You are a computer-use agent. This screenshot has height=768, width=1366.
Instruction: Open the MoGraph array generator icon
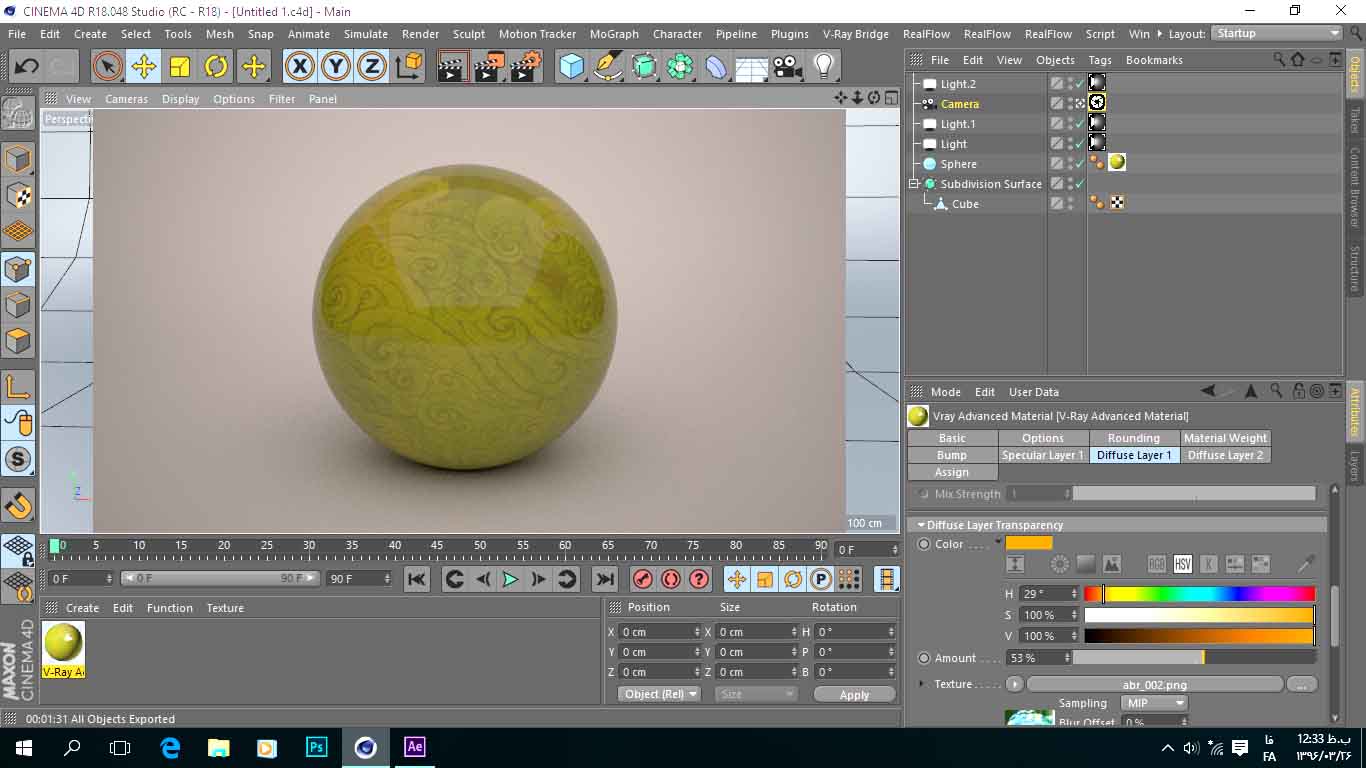pos(680,67)
